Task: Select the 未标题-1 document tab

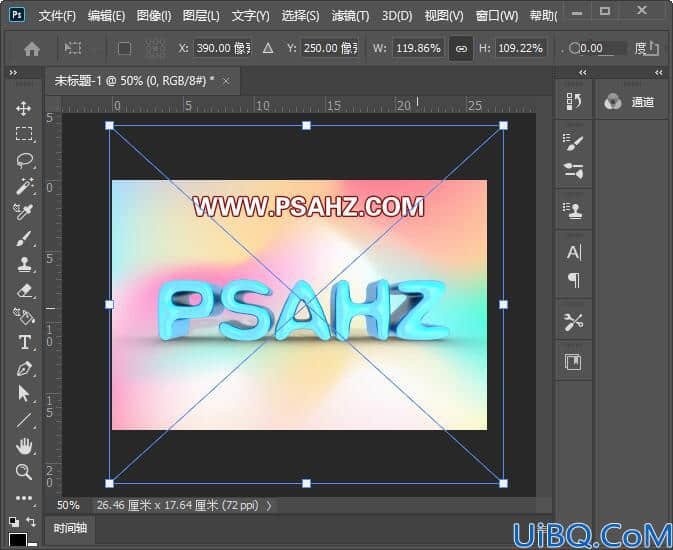Action: 142,81
